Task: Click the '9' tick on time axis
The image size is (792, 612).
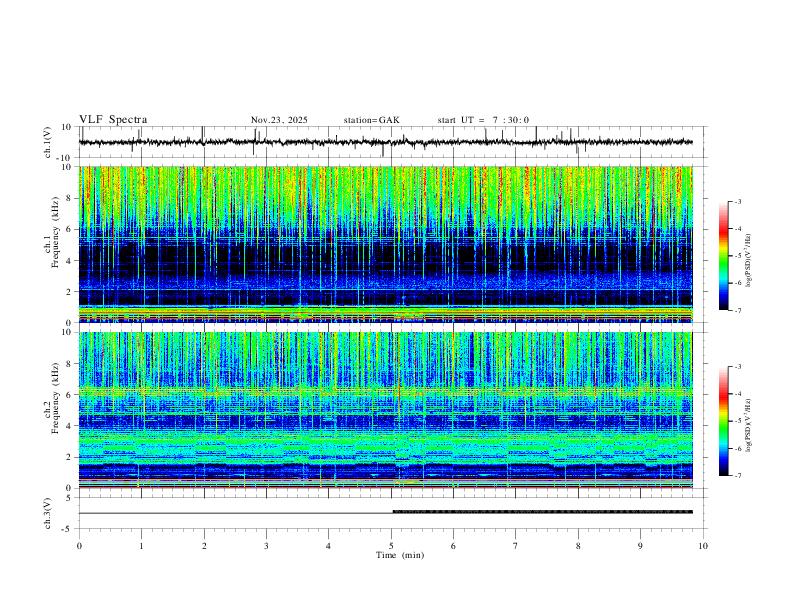Action: pyautogui.click(x=640, y=546)
